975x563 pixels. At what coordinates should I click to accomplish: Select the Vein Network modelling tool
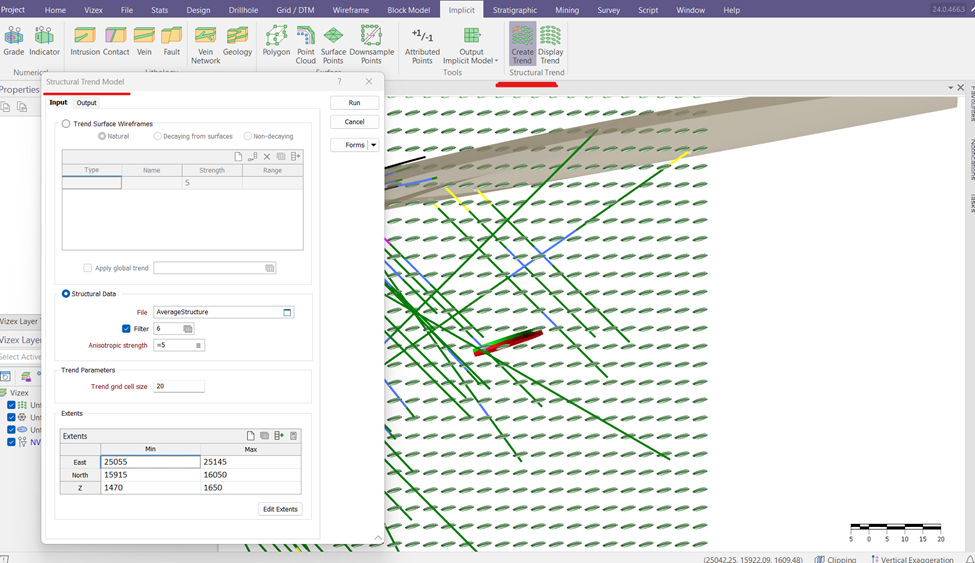(x=206, y=44)
